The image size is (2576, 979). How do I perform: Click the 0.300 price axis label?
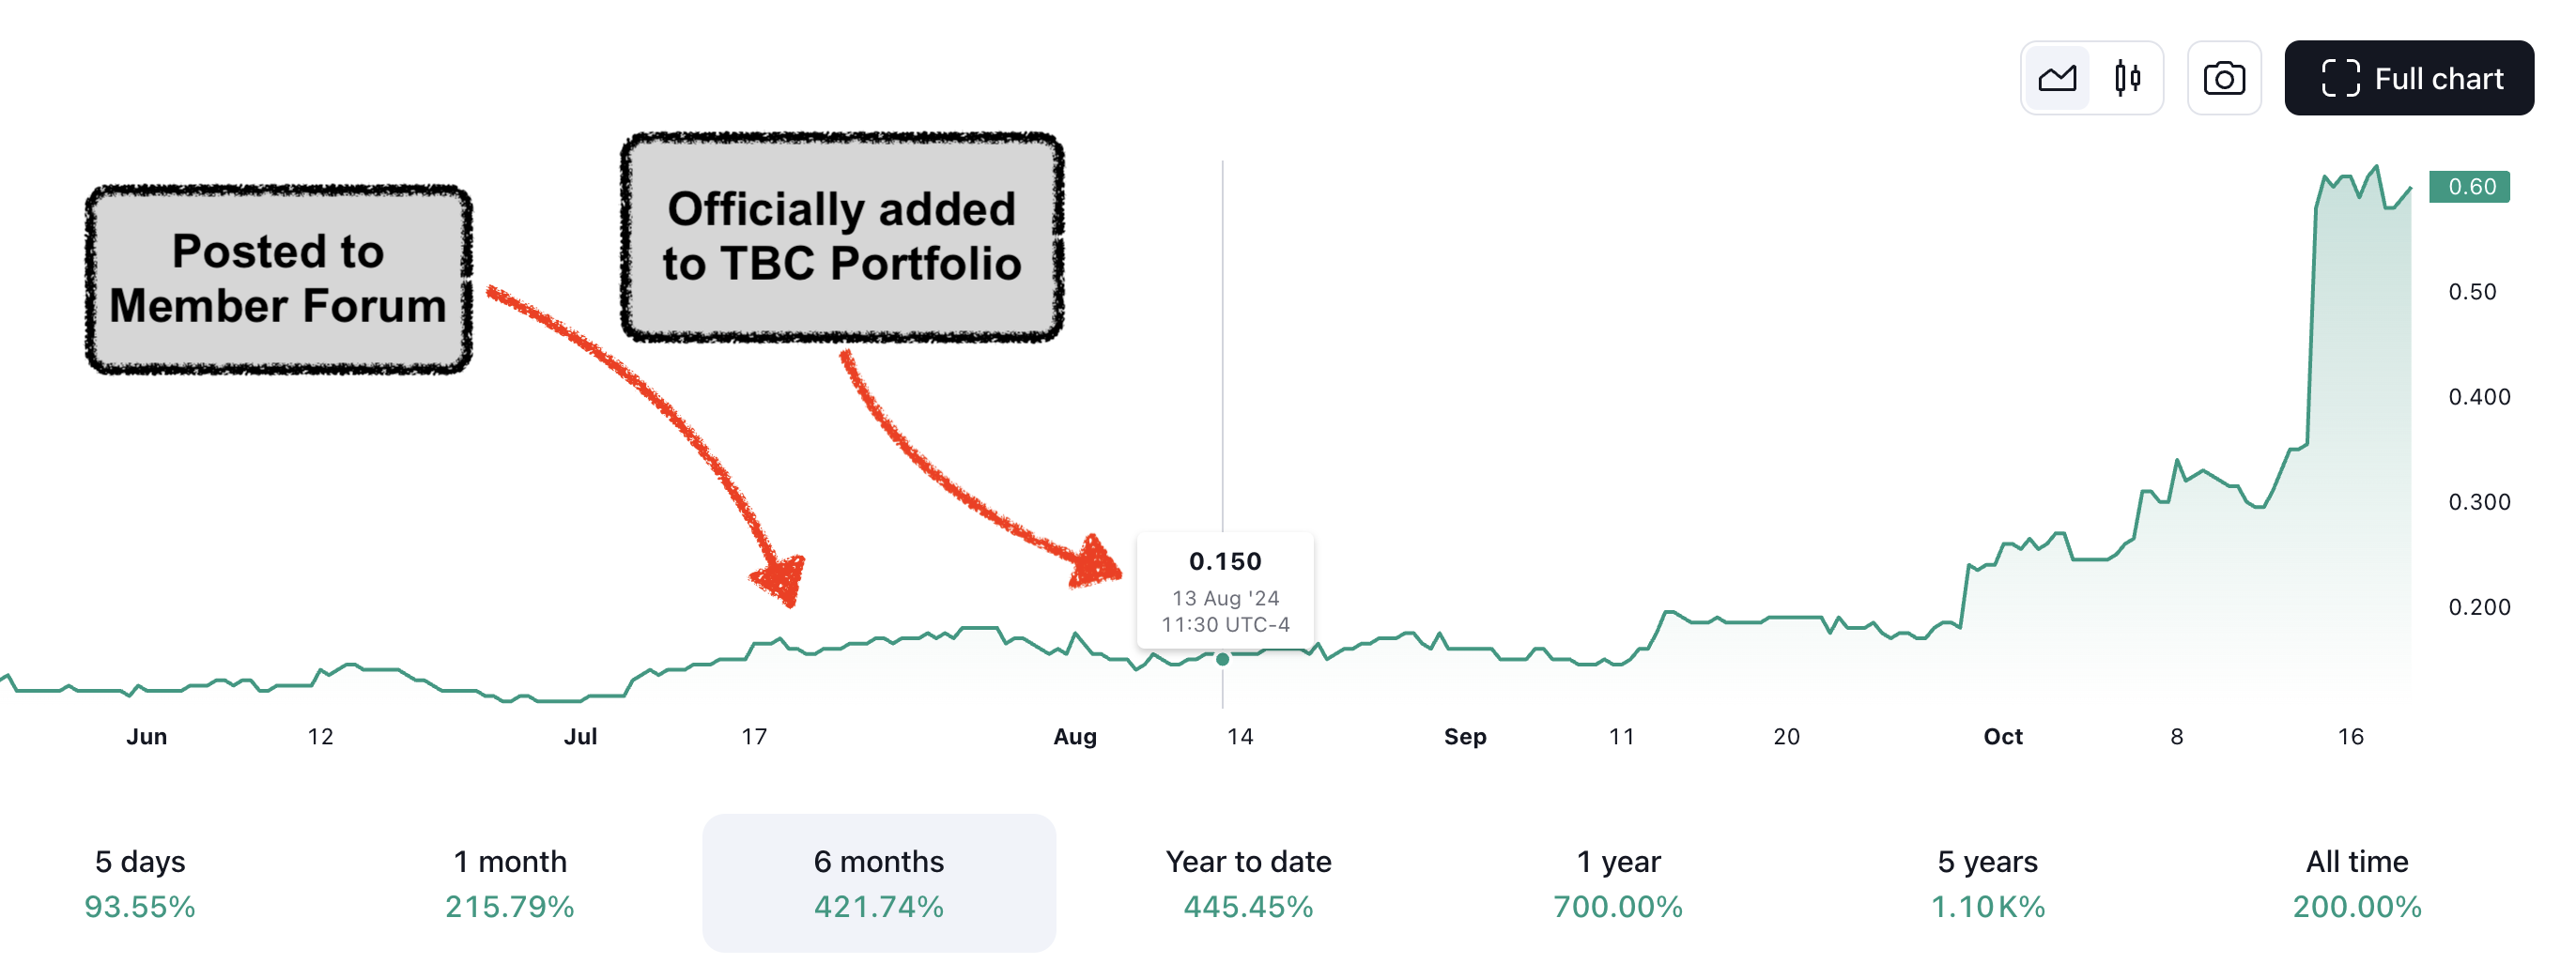[2478, 502]
